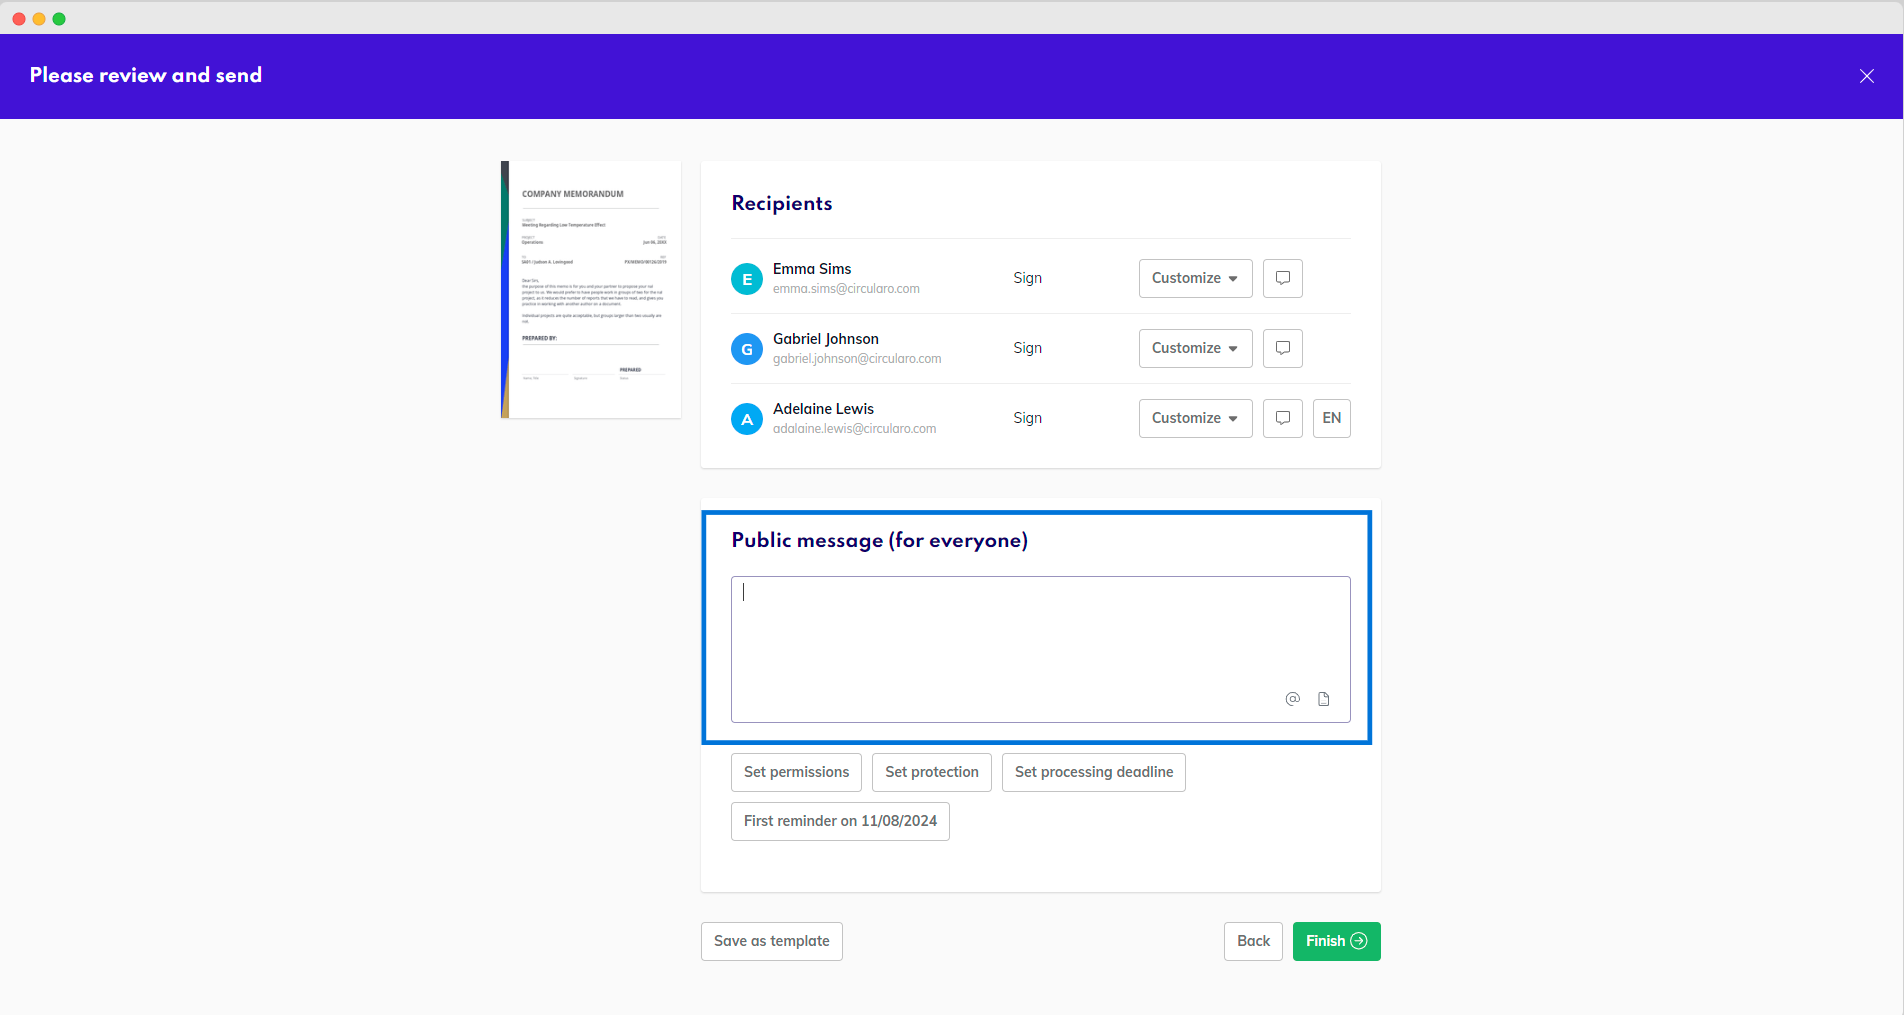Click the @ mention icon in message box
The width and height of the screenshot is (1904, 1015).
click(x=1292, y=699)
